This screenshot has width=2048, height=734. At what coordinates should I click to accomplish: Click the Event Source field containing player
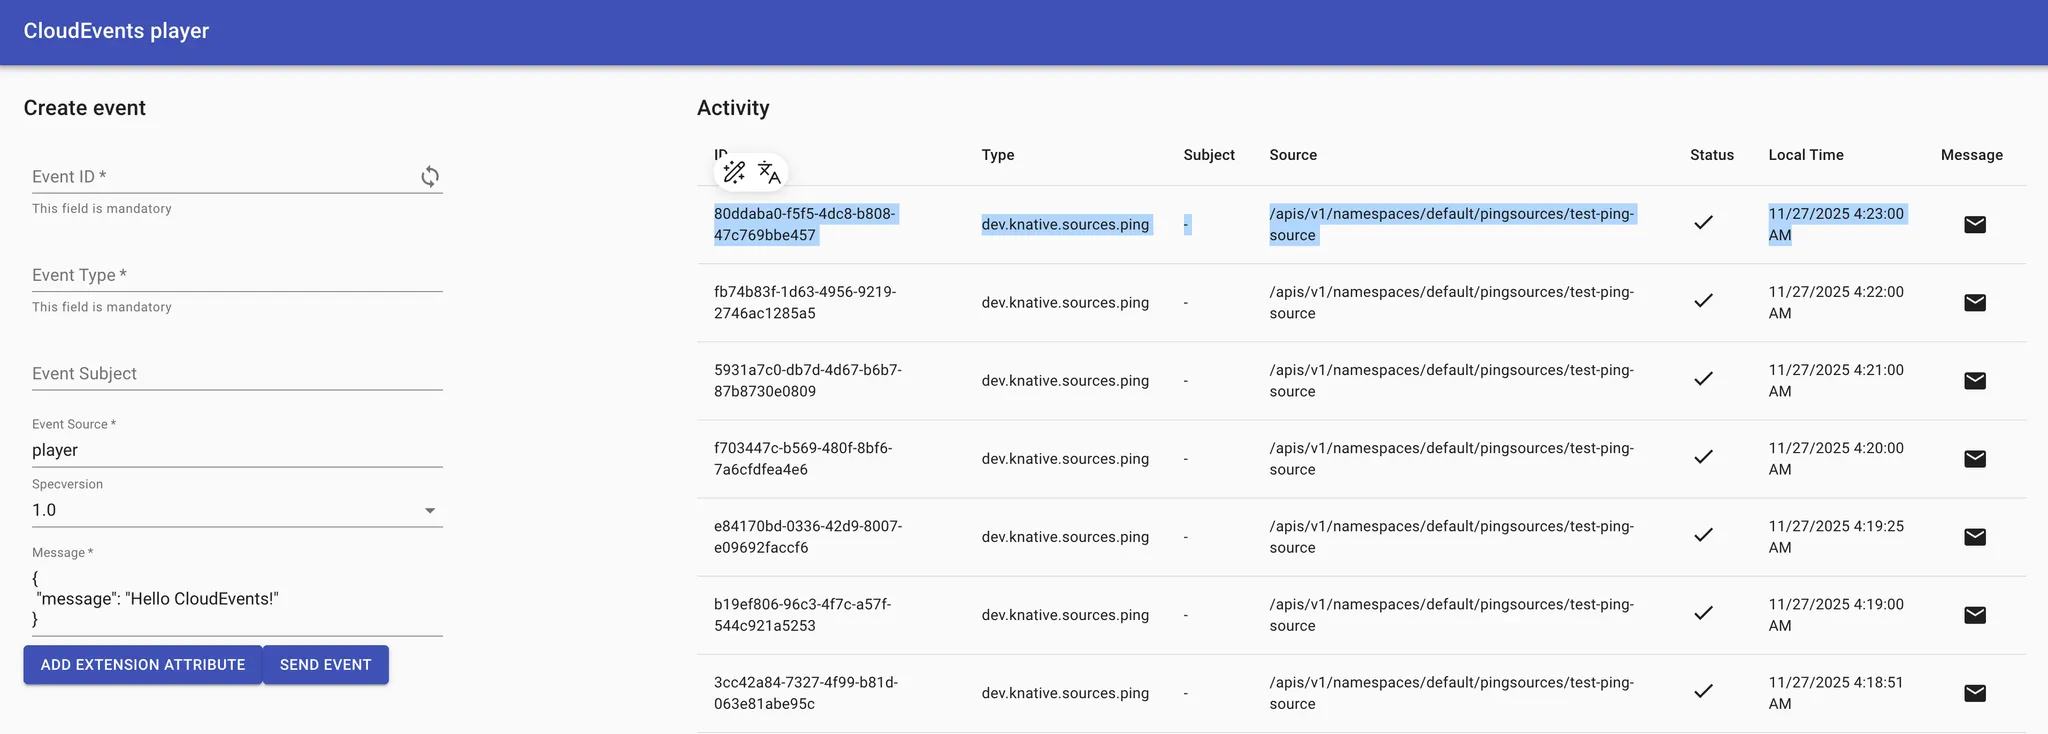pos(236,450)
